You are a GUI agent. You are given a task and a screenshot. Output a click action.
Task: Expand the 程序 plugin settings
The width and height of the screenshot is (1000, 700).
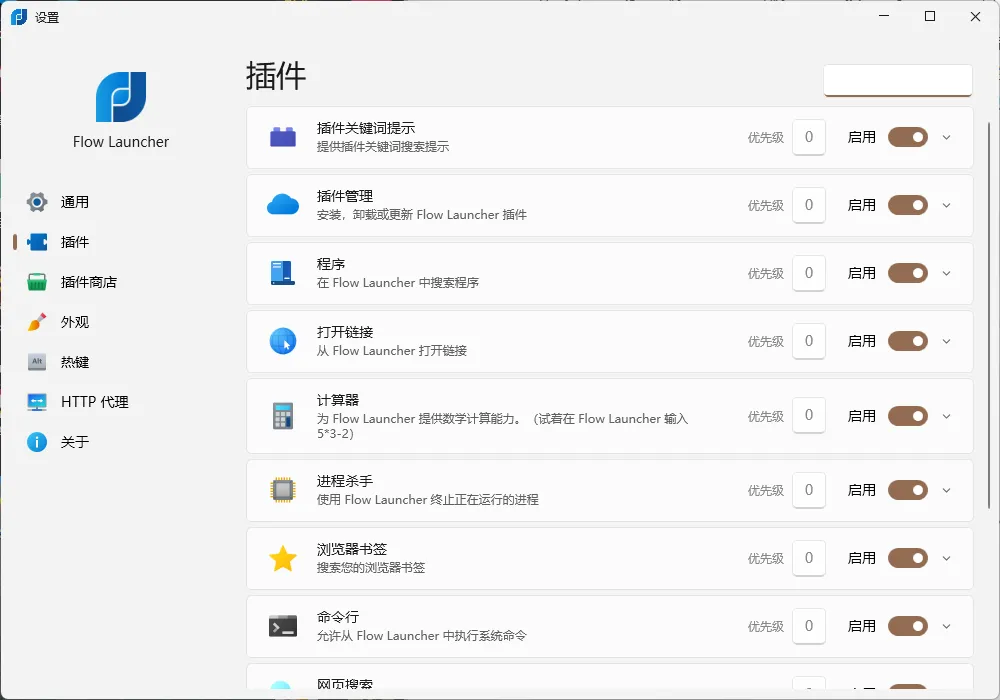pos(946,273)
